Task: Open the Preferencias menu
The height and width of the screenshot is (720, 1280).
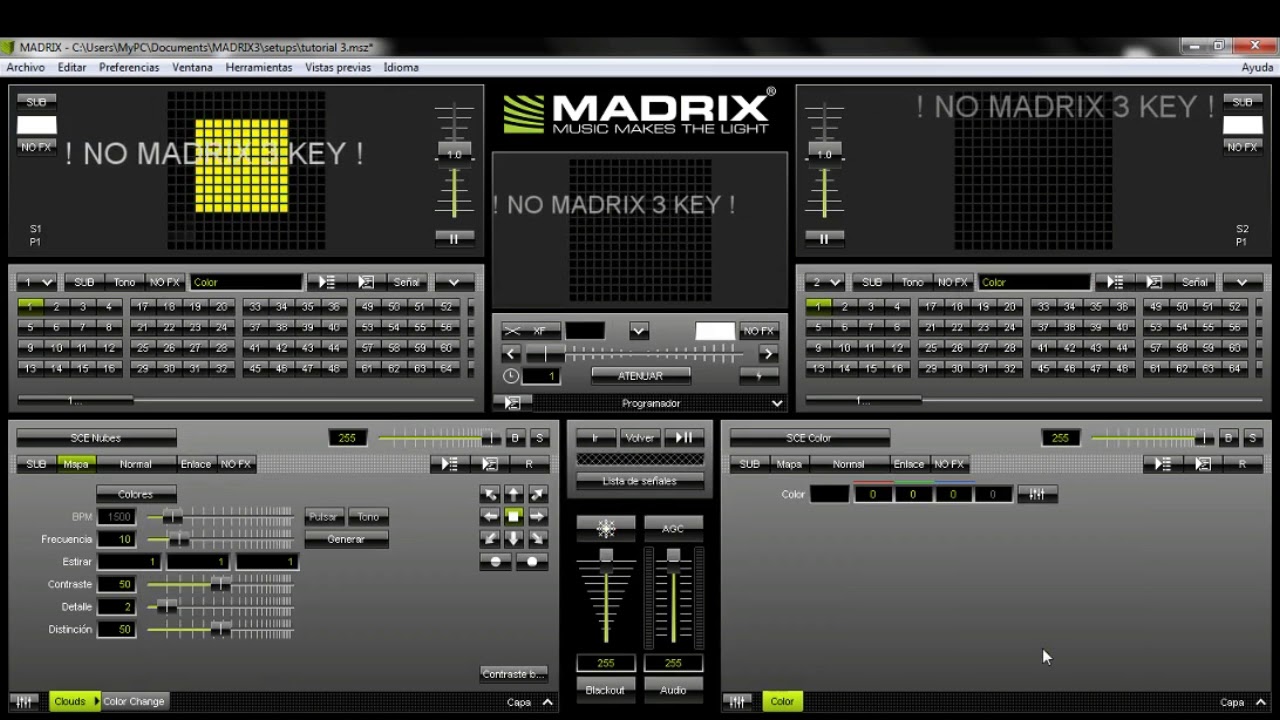Action: point(129,67)
